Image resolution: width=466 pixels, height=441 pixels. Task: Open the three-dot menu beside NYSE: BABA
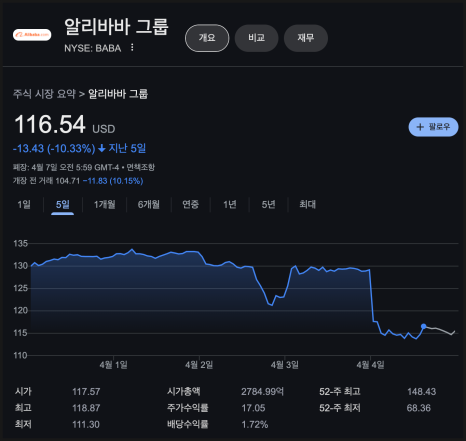(x=132, y=48)
